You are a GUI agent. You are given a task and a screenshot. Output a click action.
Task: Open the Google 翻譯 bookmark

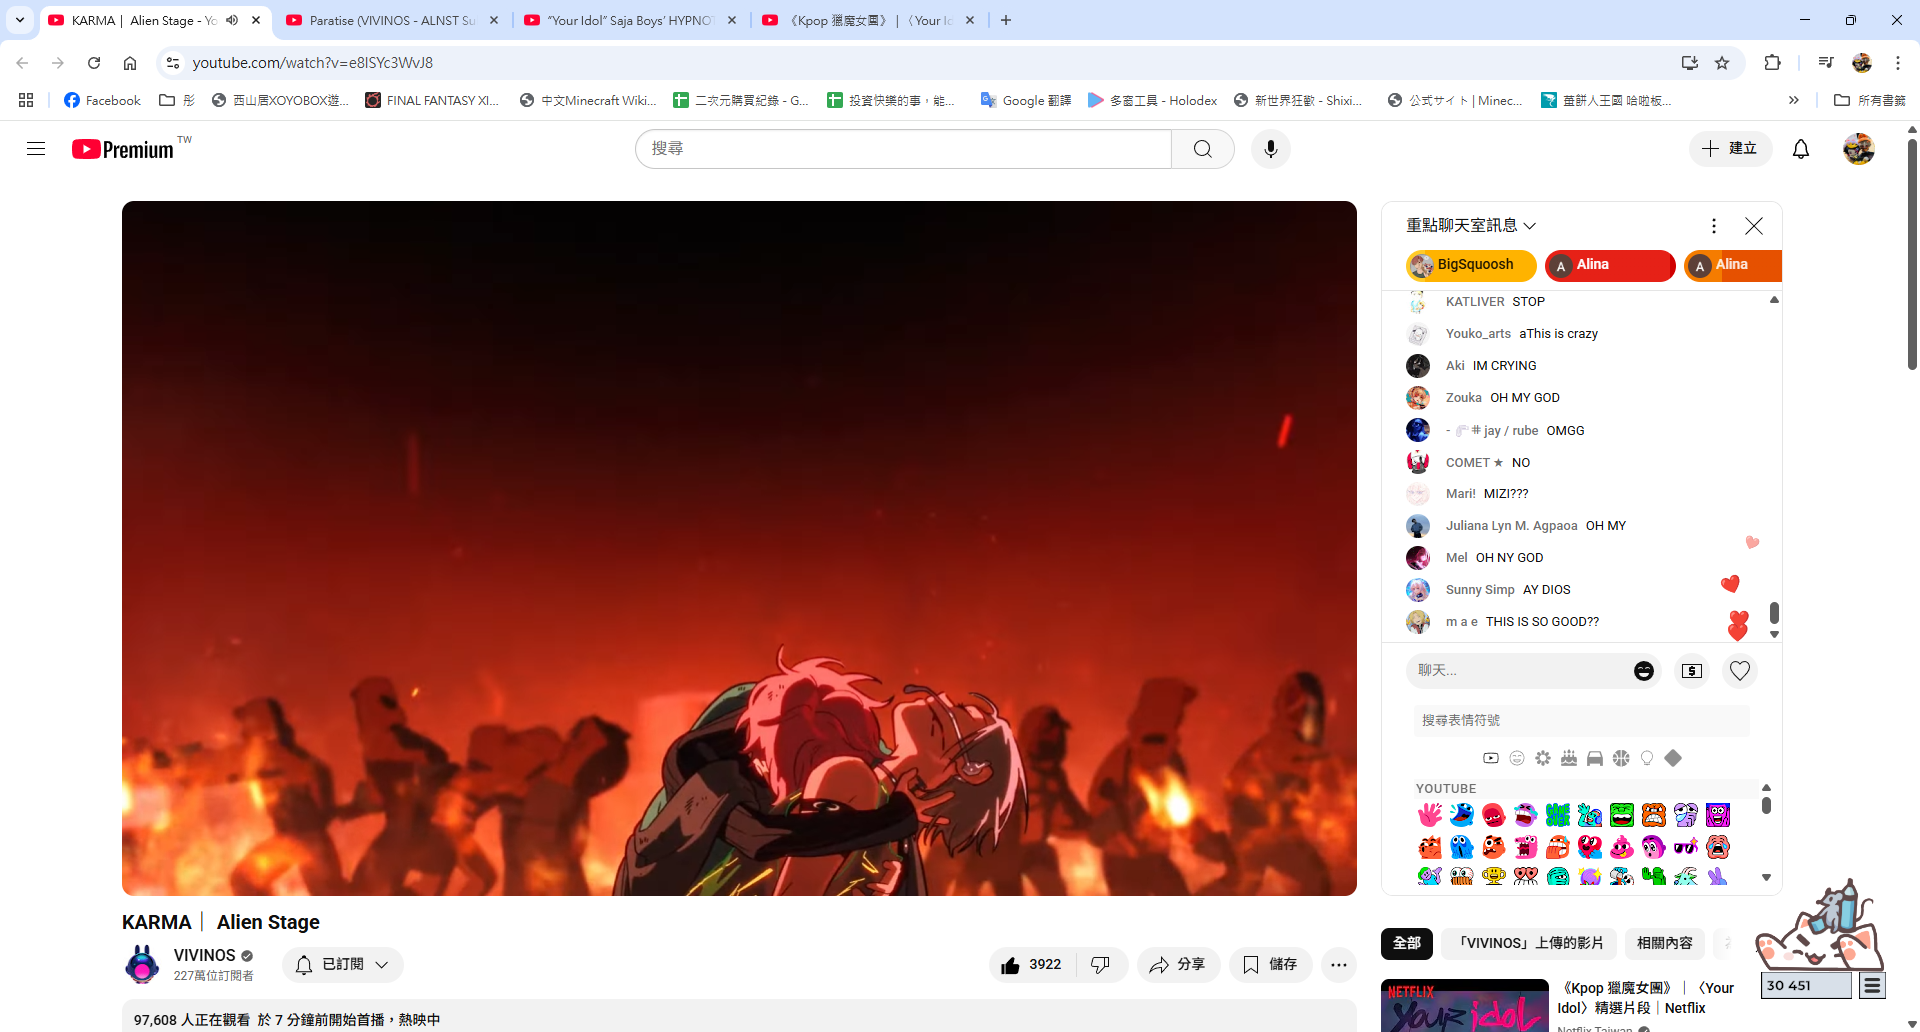point(1026,100)
